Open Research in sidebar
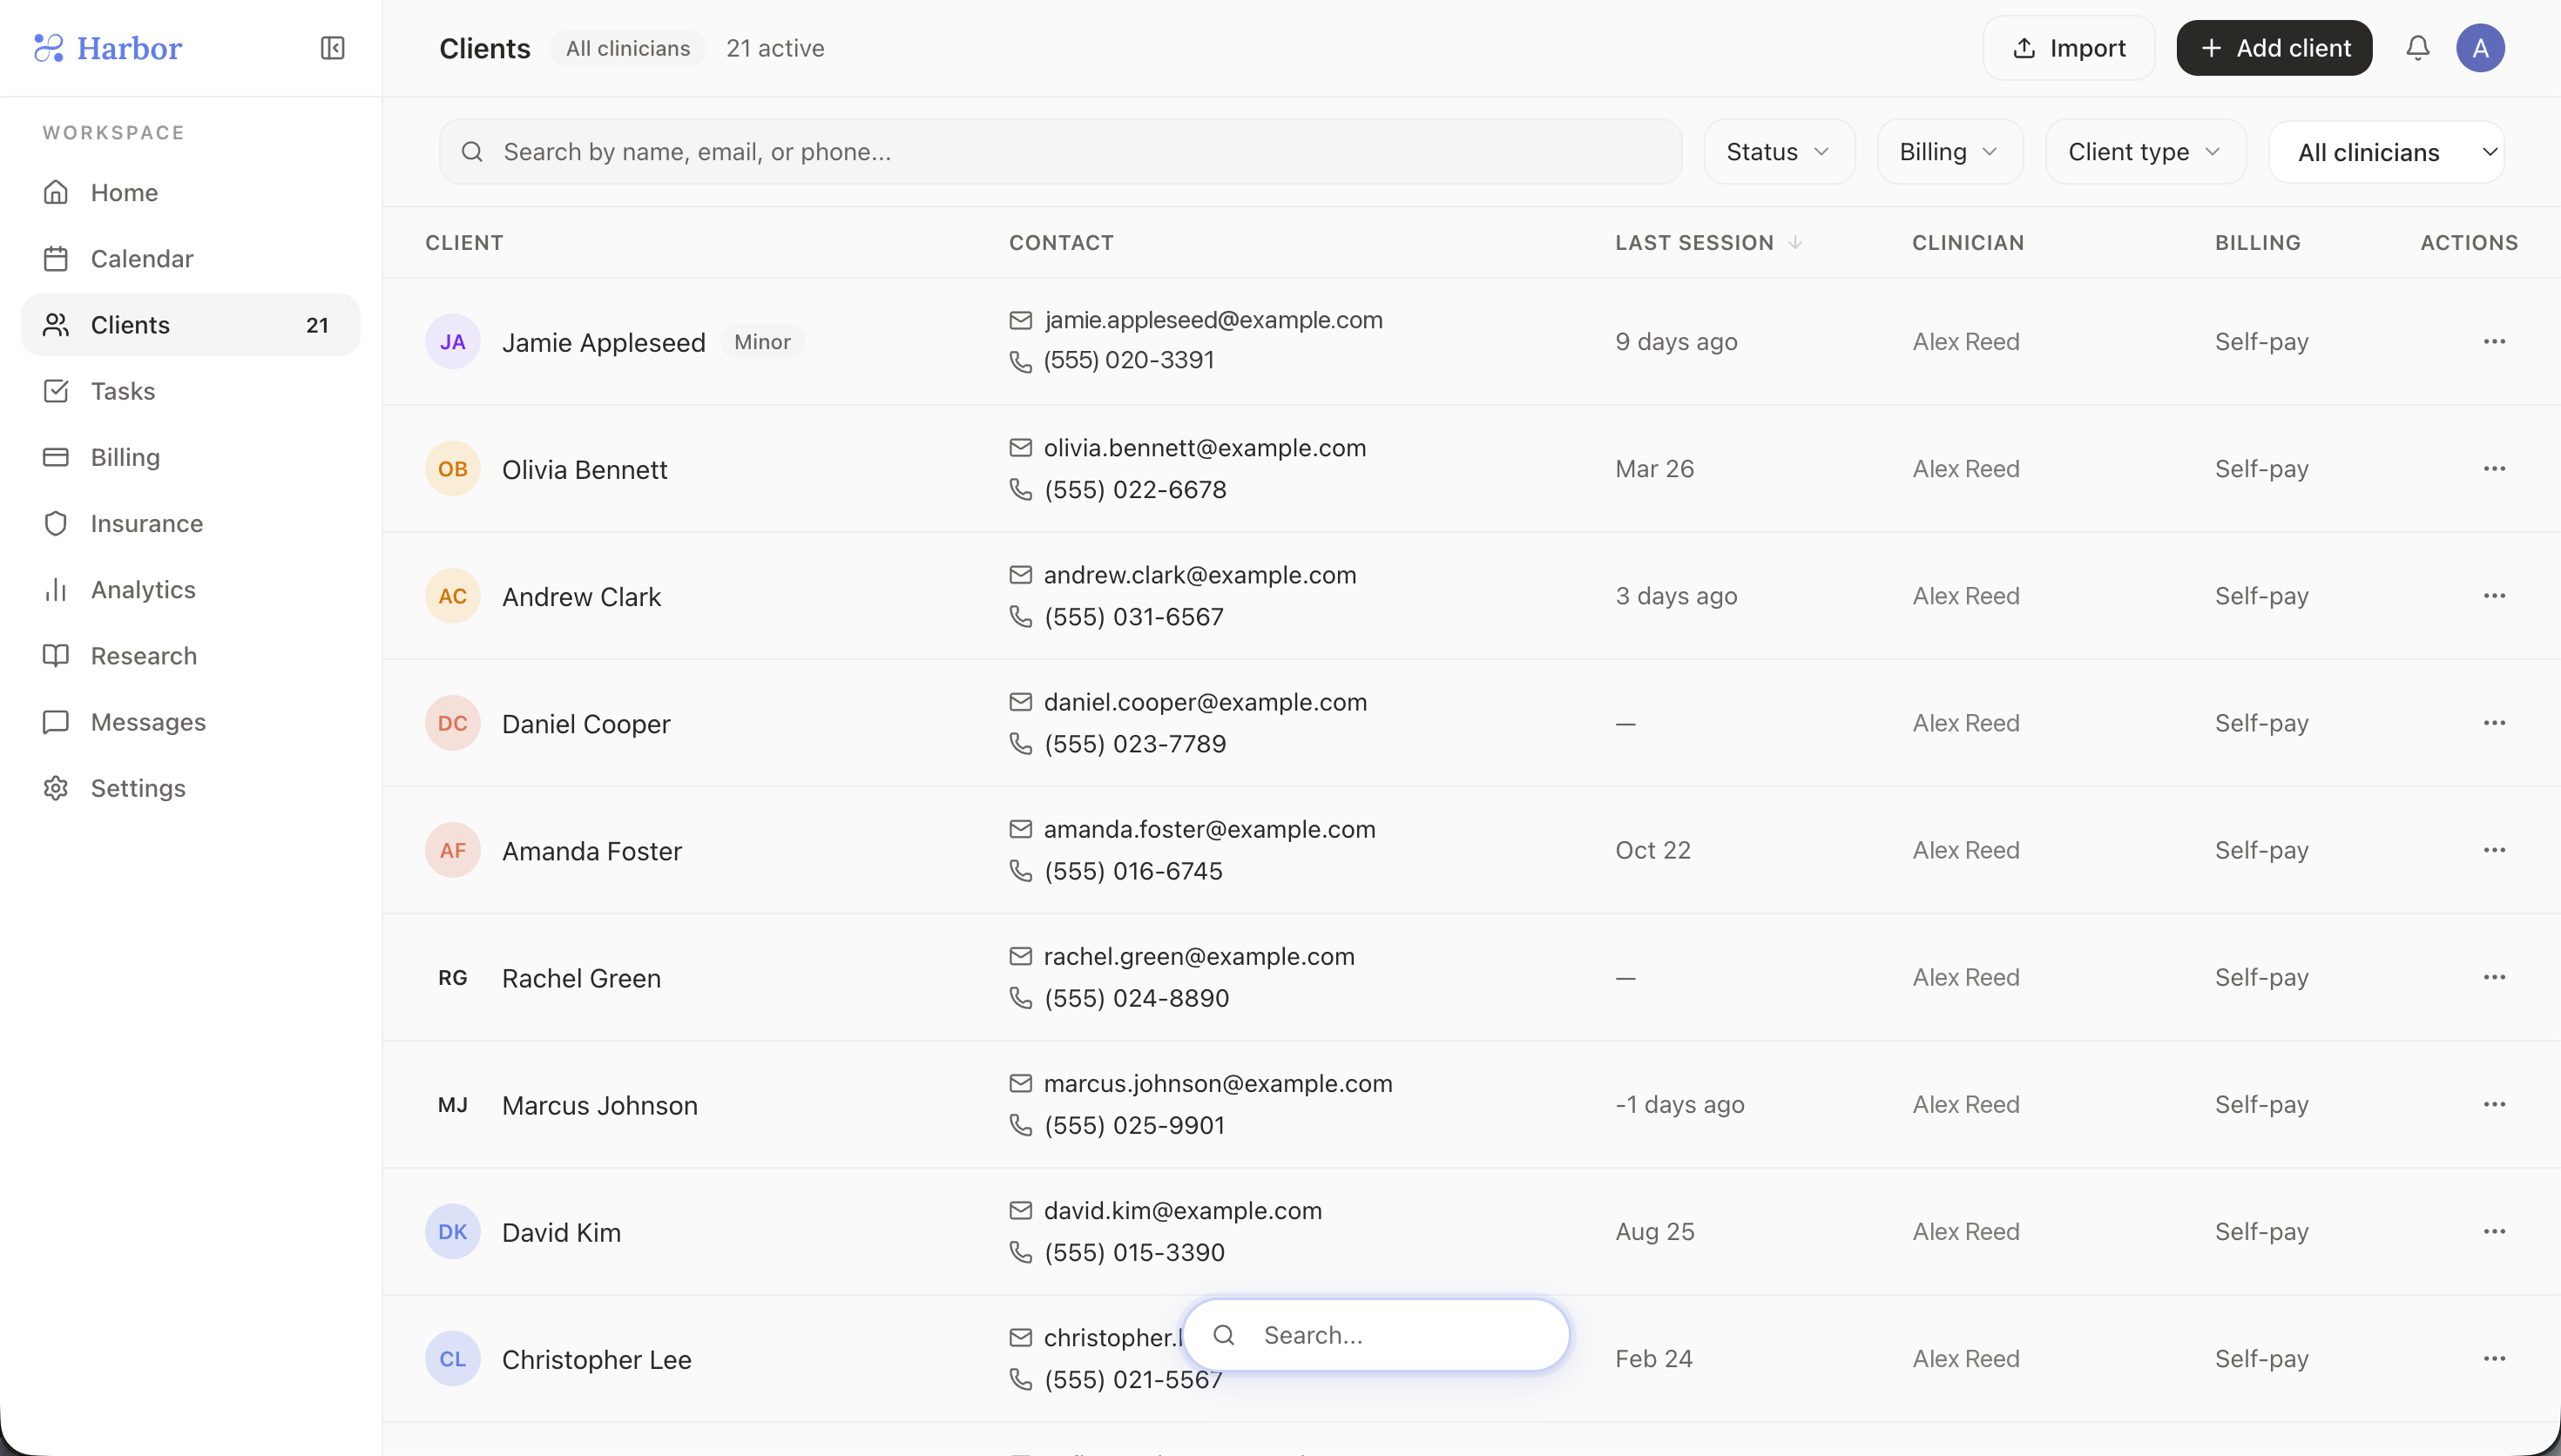Image resolution: width=2561 pixels, height=1456 pixels. pos(190,656)
